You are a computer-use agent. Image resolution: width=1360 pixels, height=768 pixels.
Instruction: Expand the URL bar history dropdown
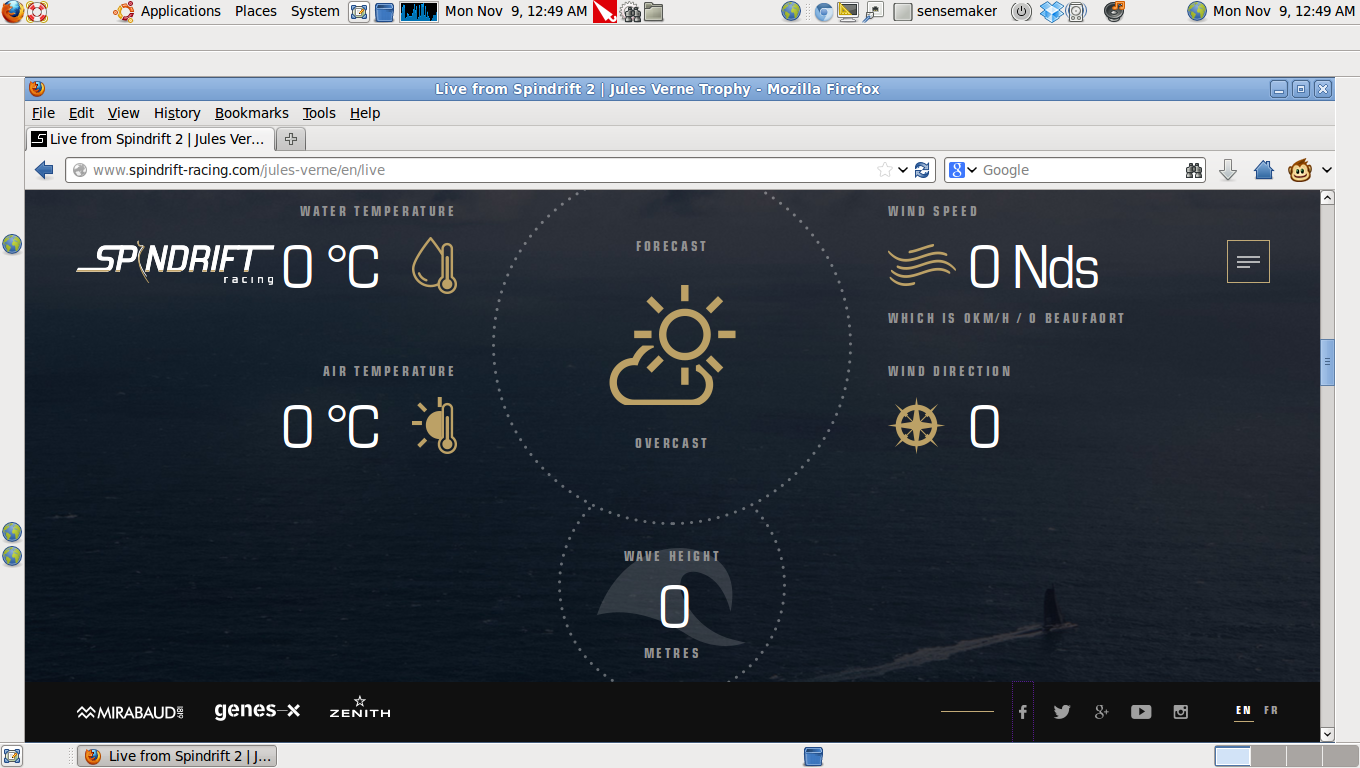pos(903,170)
